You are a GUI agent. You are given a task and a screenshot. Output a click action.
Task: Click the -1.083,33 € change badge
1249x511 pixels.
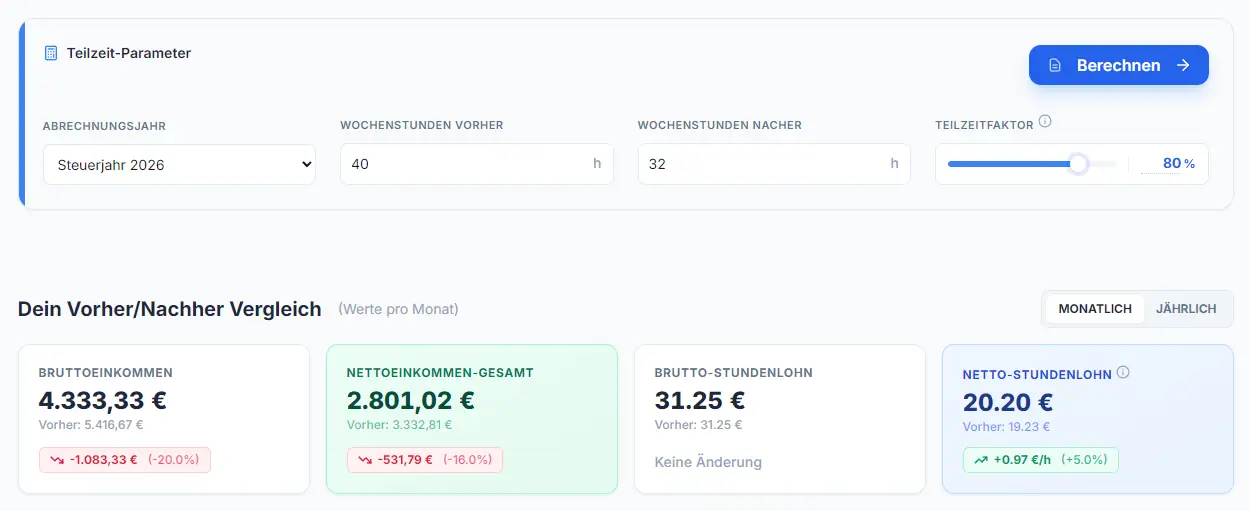[125, 460]
